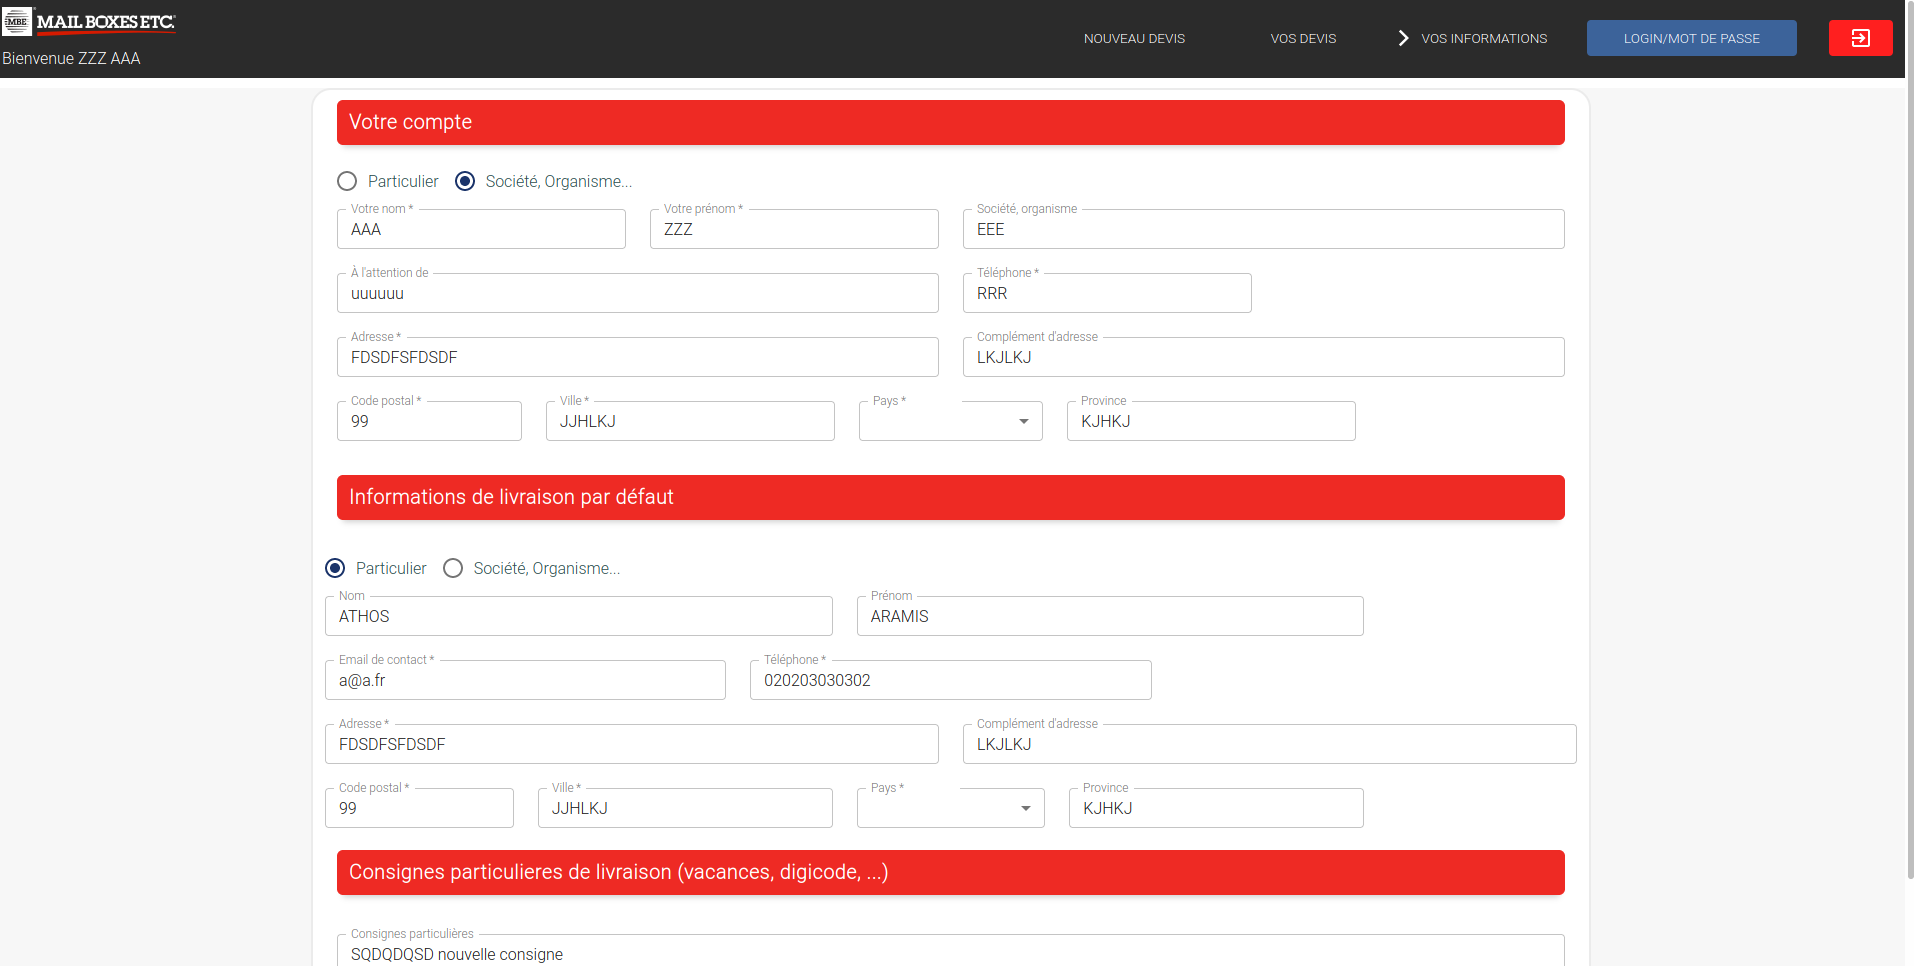Click the Votre nom field
Viewport: 1914px width, 966px height.
[481, 229]
